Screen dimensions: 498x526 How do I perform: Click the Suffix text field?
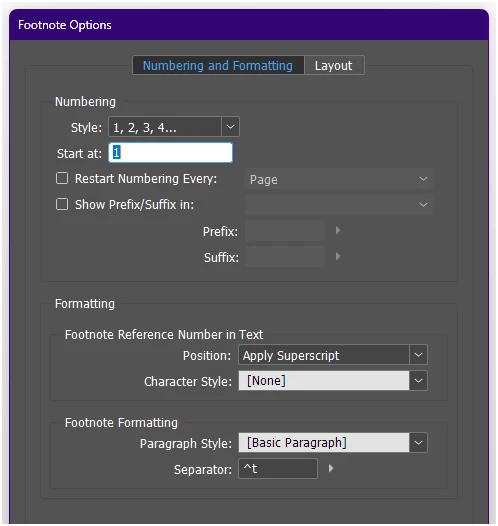point(285,257)
